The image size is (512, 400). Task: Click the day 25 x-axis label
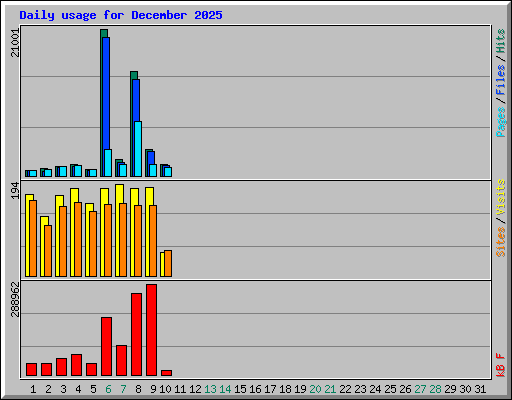(390, 389)
